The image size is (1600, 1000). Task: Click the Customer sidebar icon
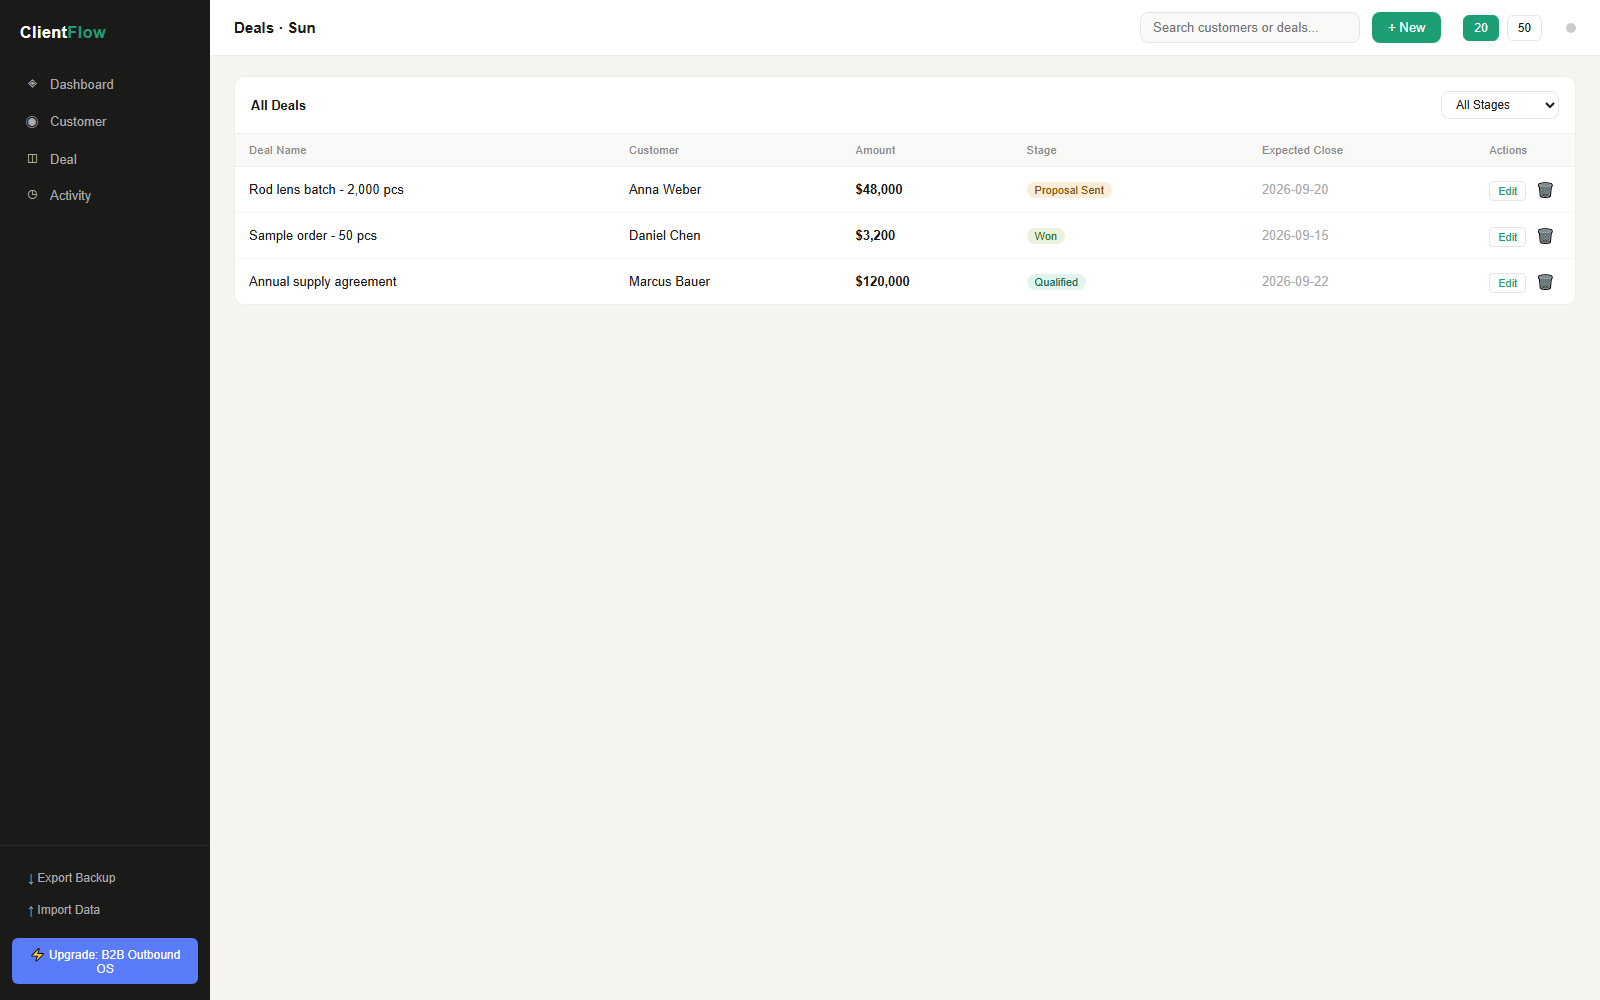click(x=32, y=122)
